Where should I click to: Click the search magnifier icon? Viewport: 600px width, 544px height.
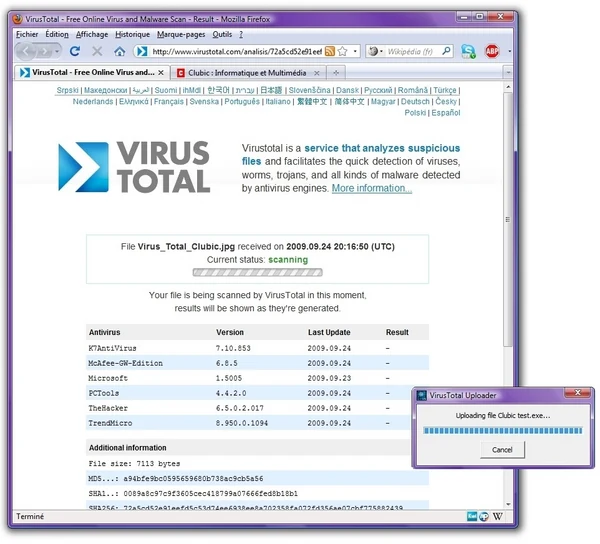[446, 51]
